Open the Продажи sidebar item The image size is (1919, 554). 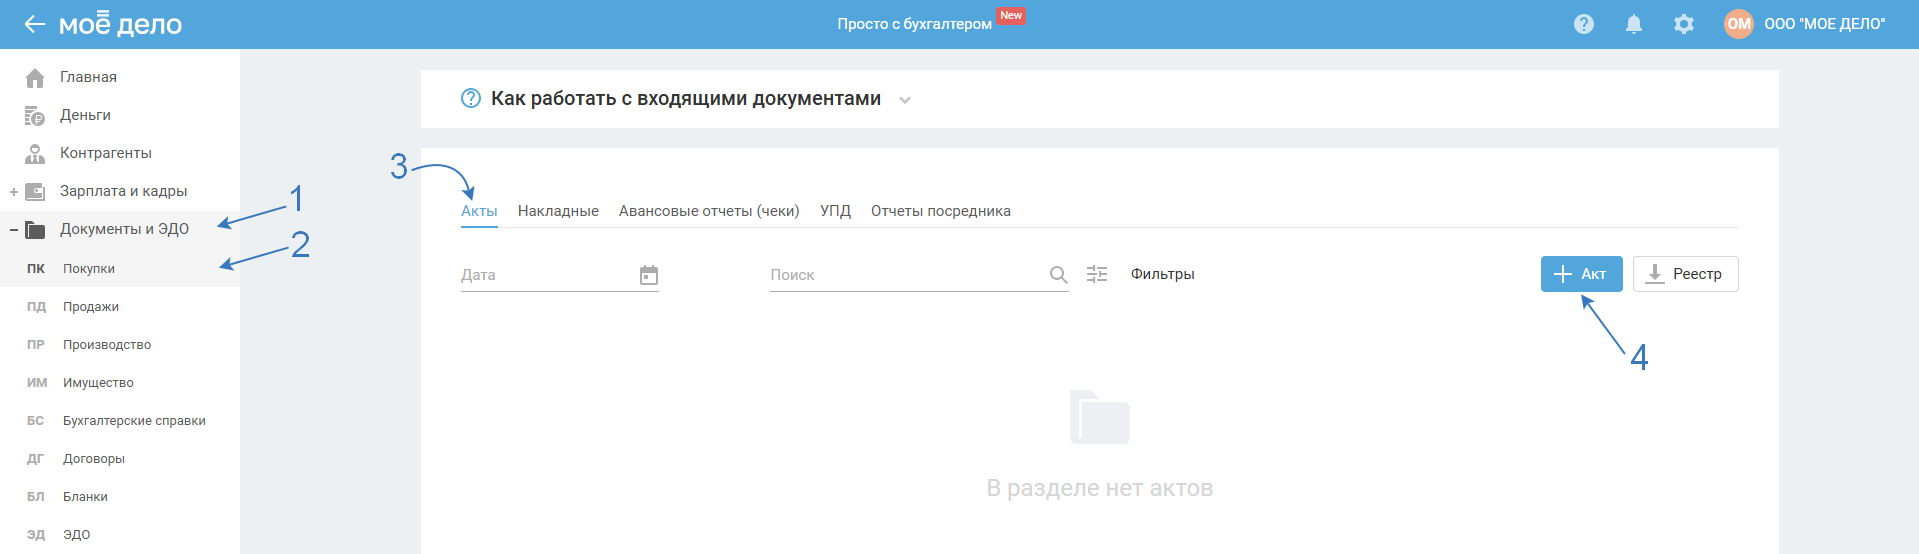coord(91,307)
